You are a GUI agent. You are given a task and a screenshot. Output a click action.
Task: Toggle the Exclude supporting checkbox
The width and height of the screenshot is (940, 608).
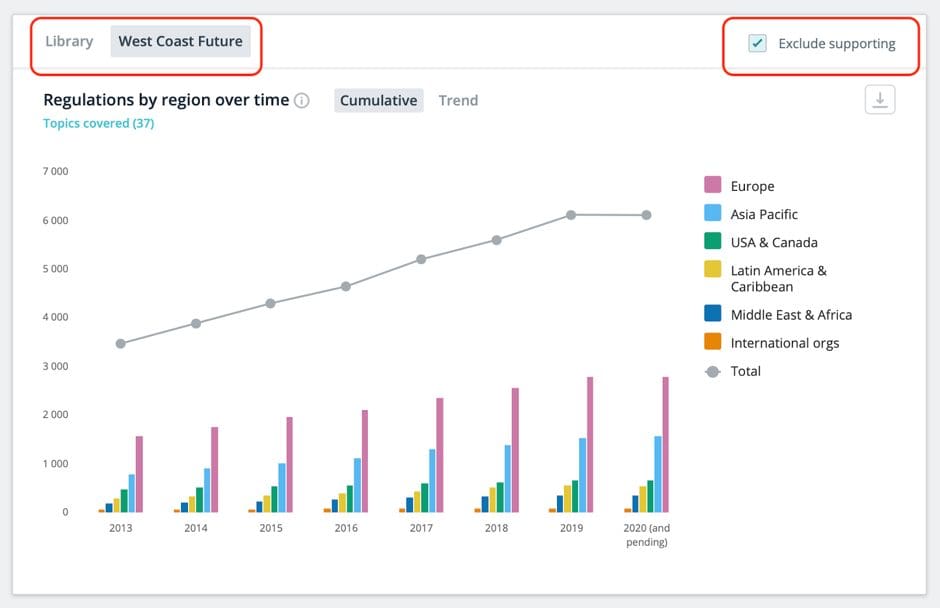pyautogui.click(x=758, y=43)
